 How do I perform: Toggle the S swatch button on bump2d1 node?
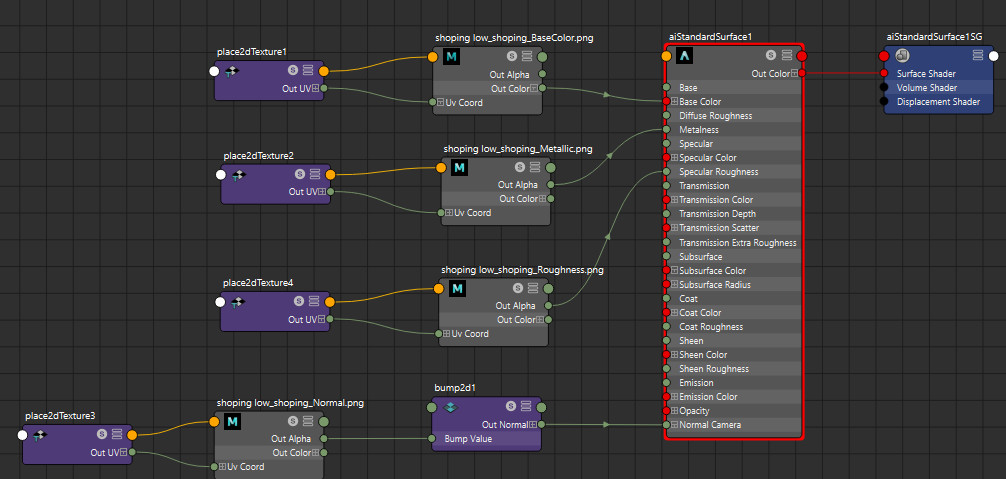tap(511, 406)
